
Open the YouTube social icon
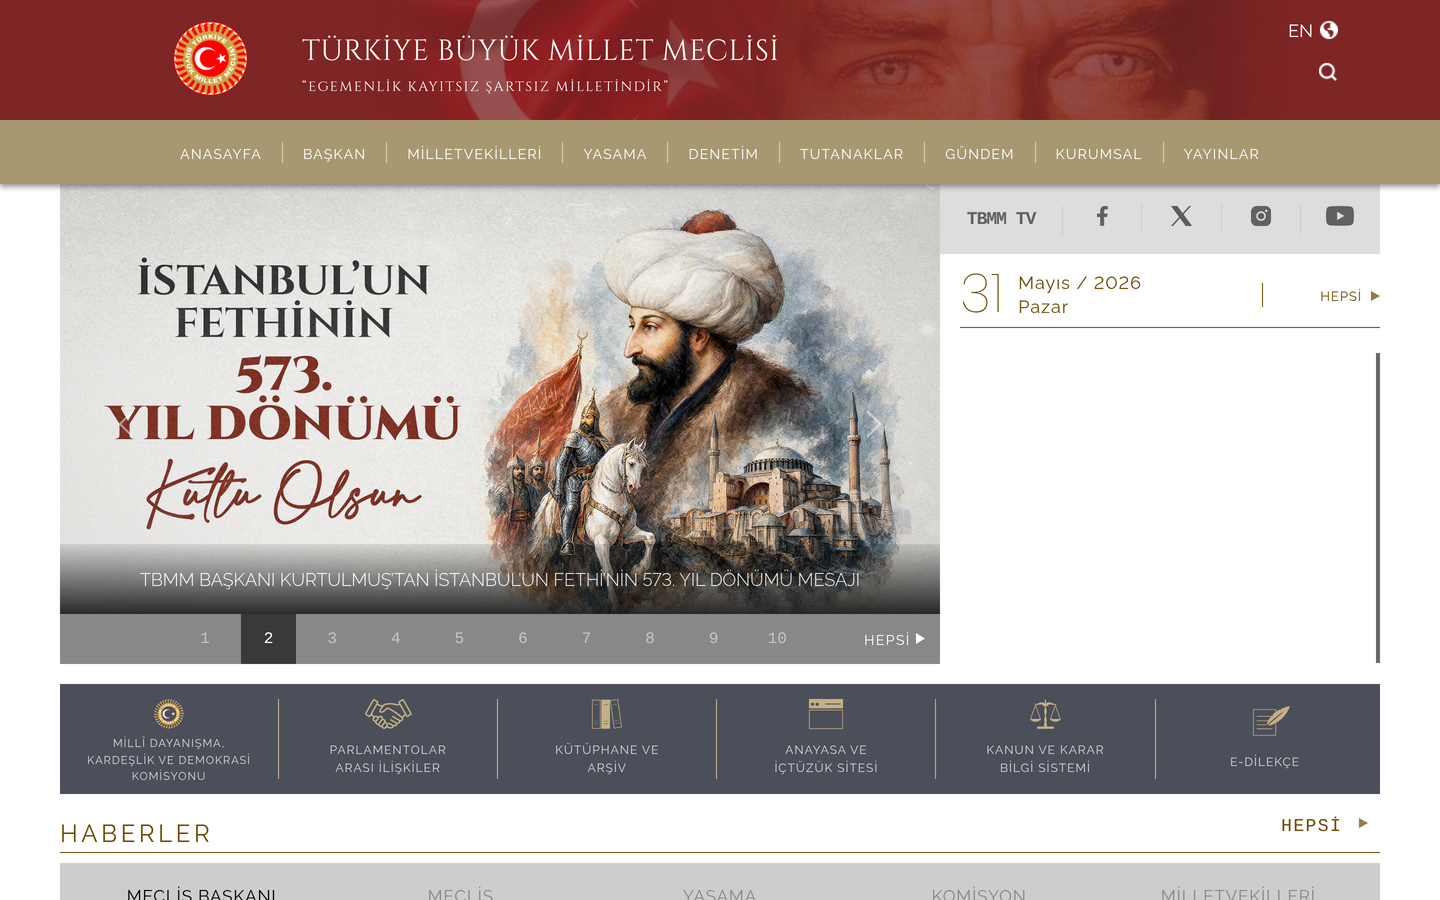[x=1340, y=216]
